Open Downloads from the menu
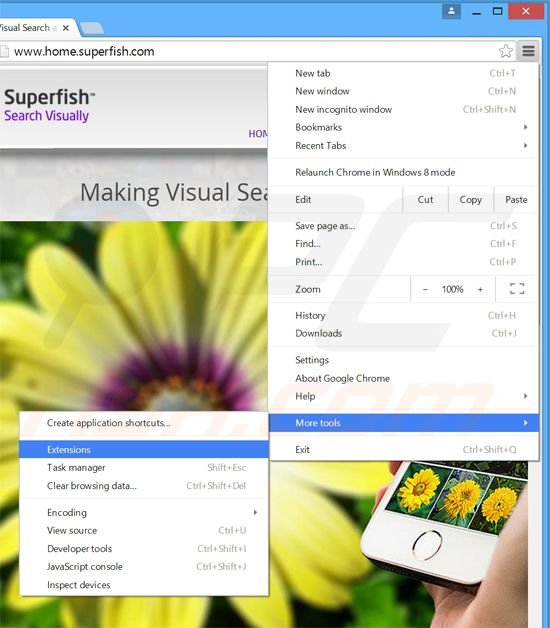Image resolution: width=550 pixels, height=628 pixels. (x=404, y=333)
